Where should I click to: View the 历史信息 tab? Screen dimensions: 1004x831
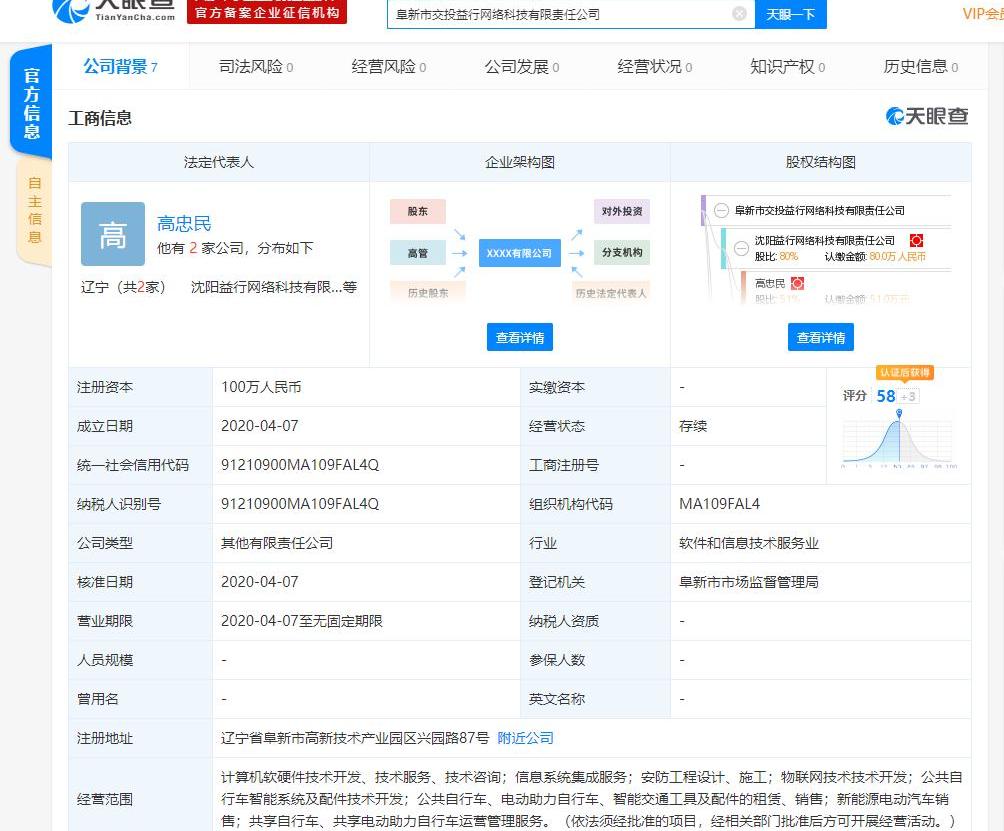click(x=921, y=67)
